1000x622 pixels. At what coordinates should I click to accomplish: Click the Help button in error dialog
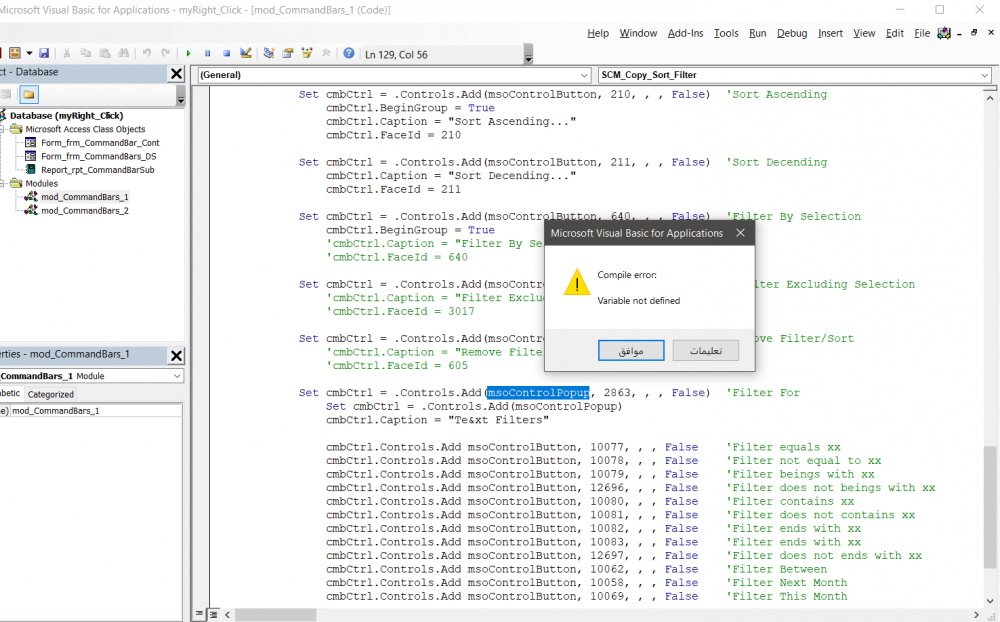tap(706, 350)
